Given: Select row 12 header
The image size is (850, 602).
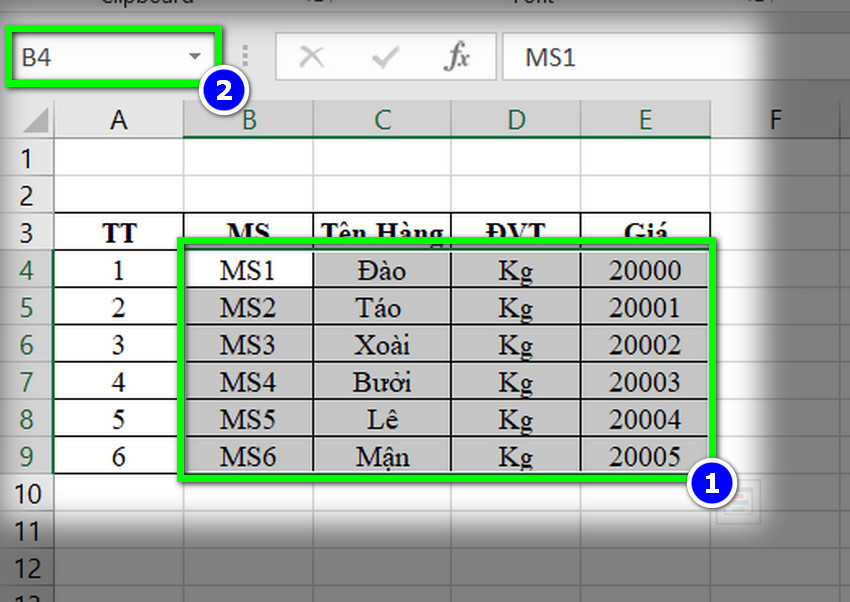Looking at the screenshot, I should (27, 567).
